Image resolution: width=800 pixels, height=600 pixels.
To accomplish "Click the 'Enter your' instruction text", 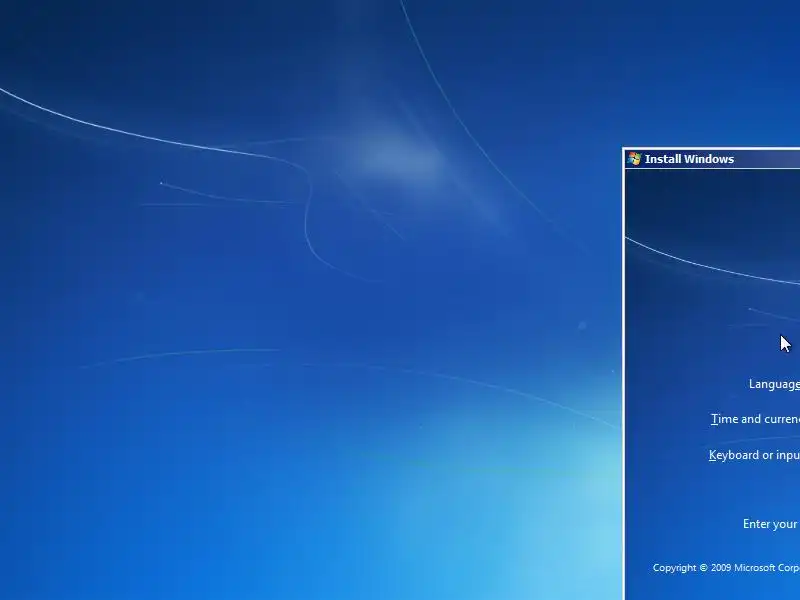I will [x=770, y=524].
